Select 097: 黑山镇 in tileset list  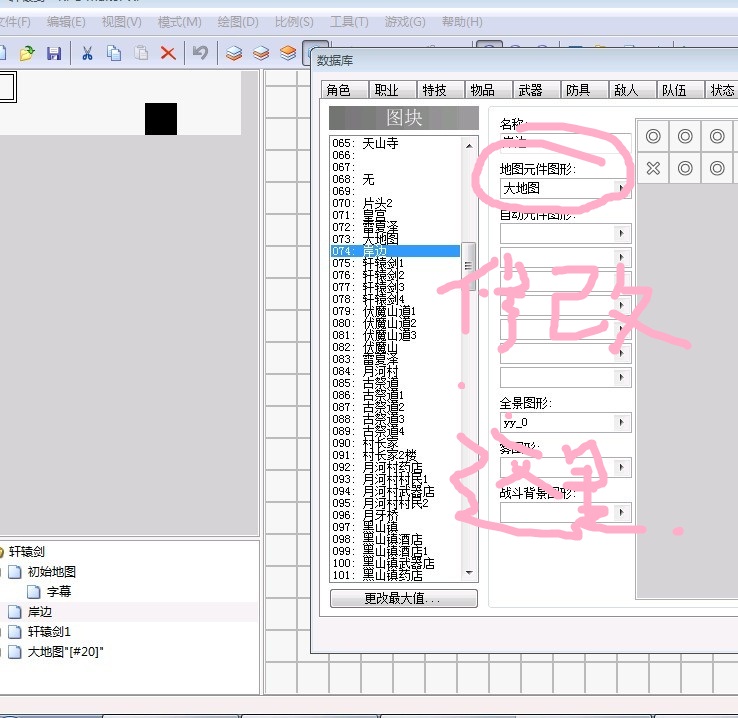coord(395,527)
